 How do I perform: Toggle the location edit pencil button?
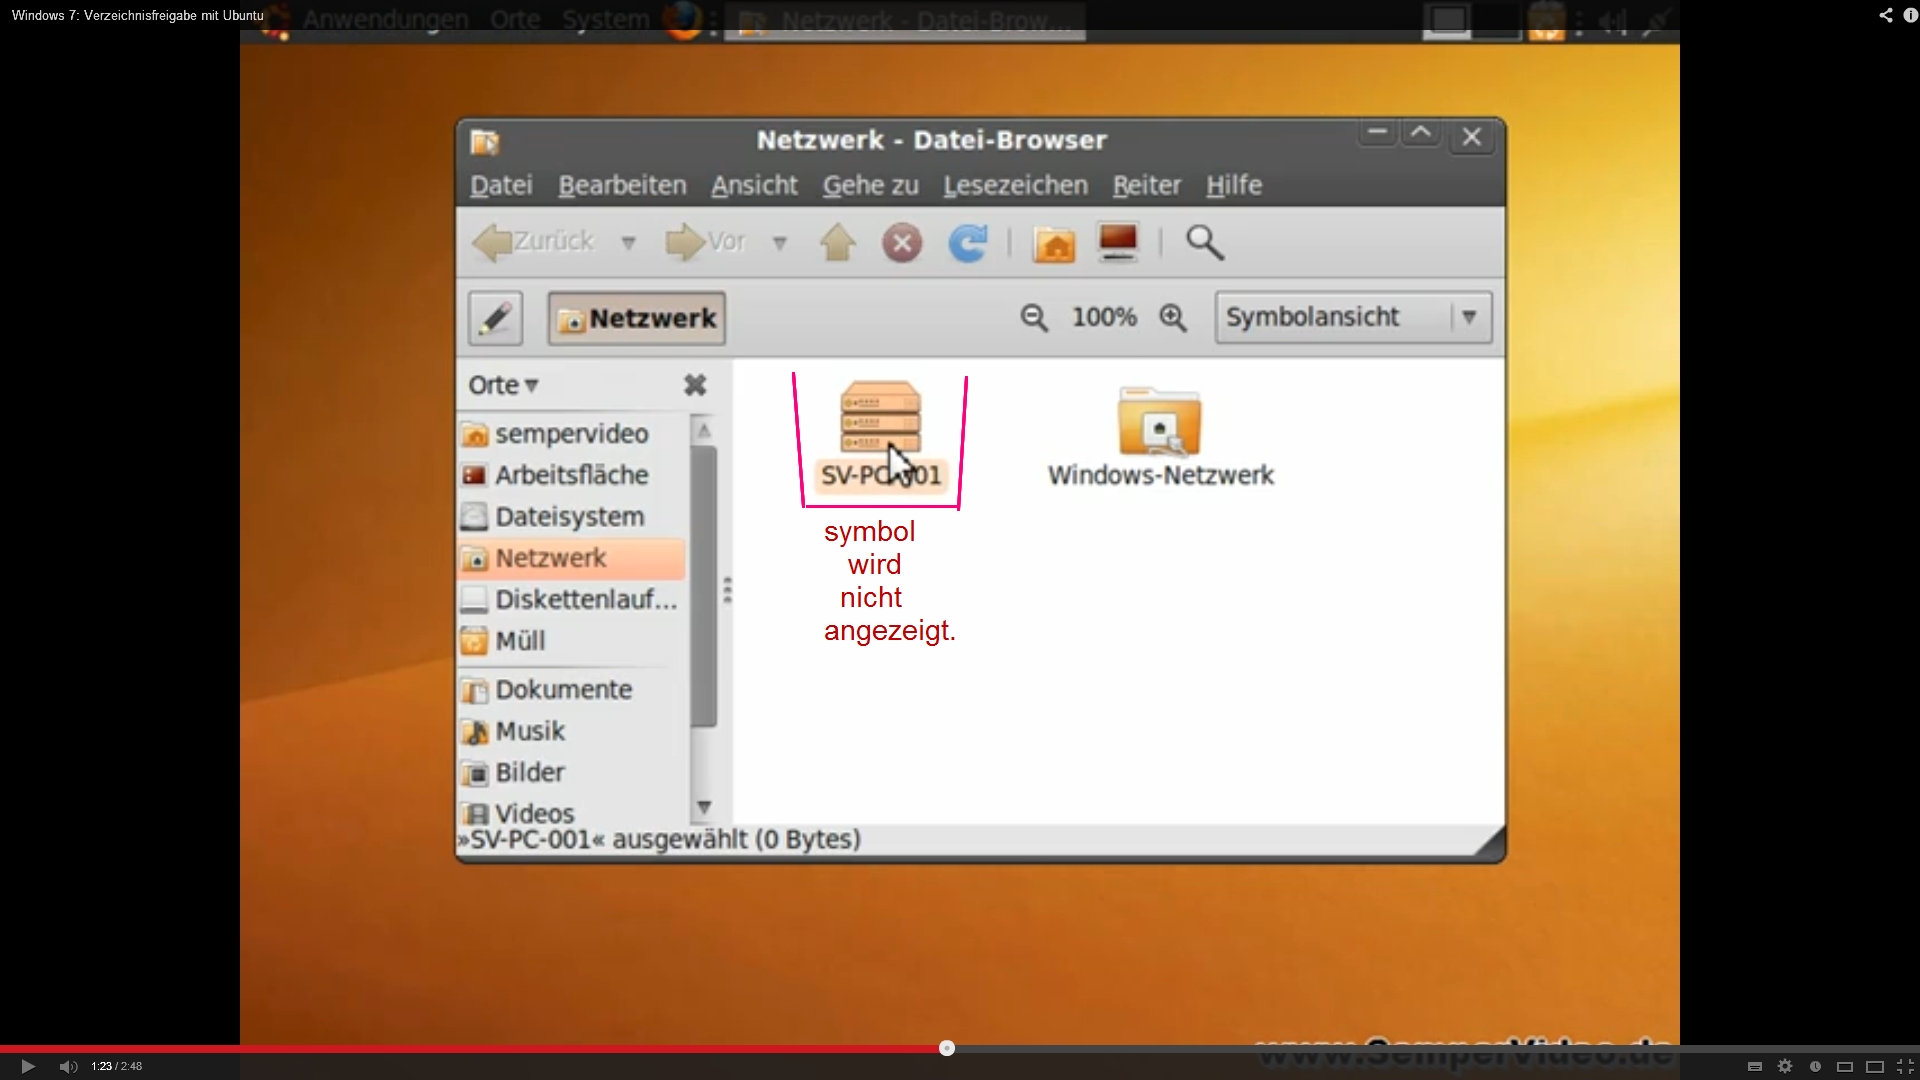point(496,318)
